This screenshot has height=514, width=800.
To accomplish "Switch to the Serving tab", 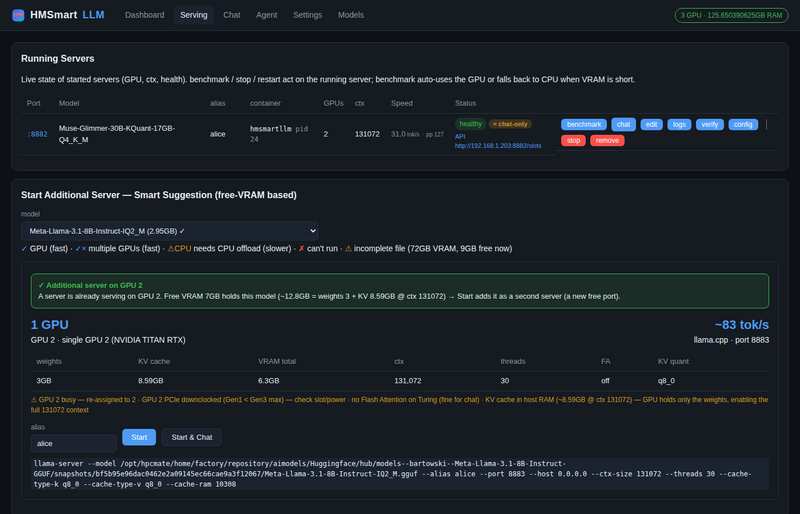I will coord(193,15).
